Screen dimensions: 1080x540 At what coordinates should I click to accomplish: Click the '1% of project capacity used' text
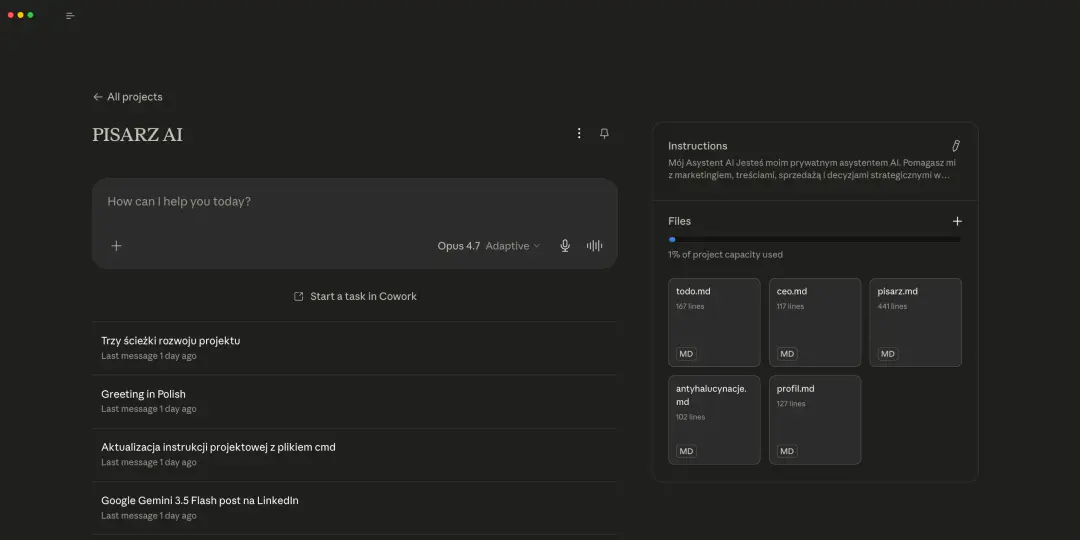tap(725, 255)
